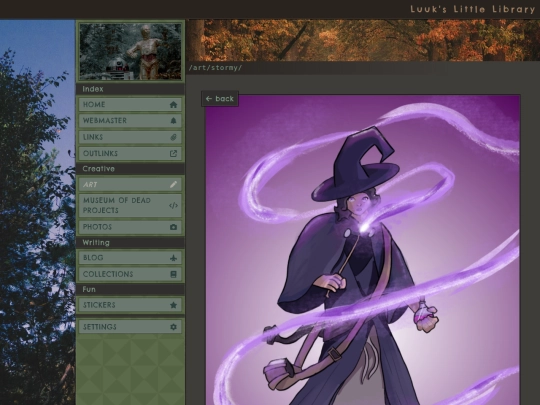Click the back button above artwork
Viewport: 540px width, 405px height.
[220, 99]
